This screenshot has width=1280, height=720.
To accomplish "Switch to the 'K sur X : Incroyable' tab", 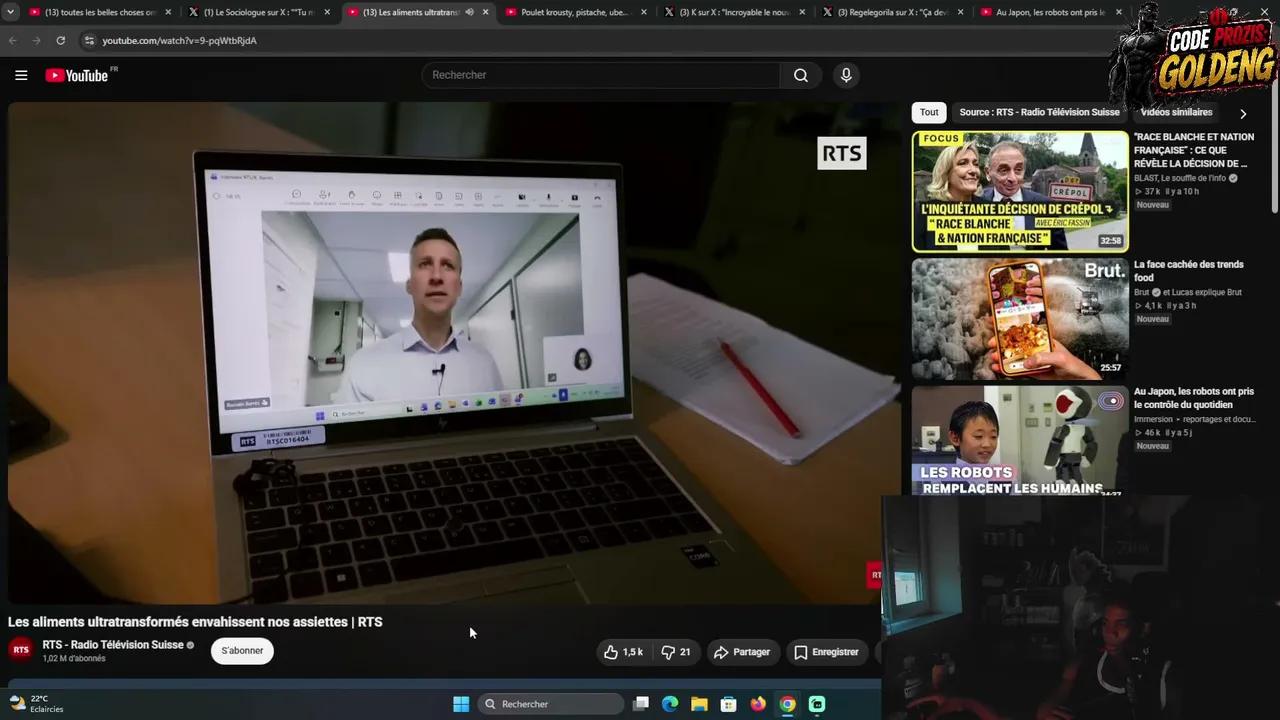I will 736,12.
